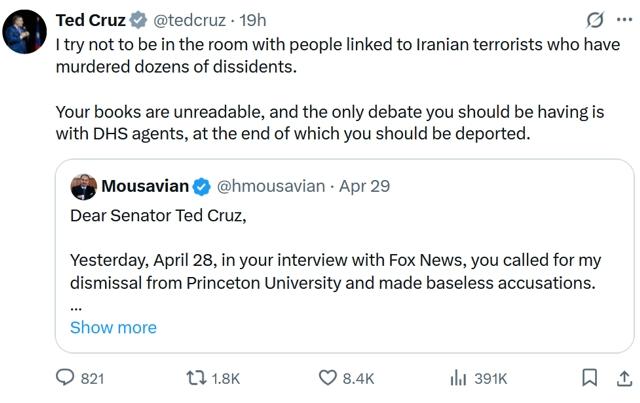
Task: Click the Mousavian display name
Action: [x=145, y=186]
